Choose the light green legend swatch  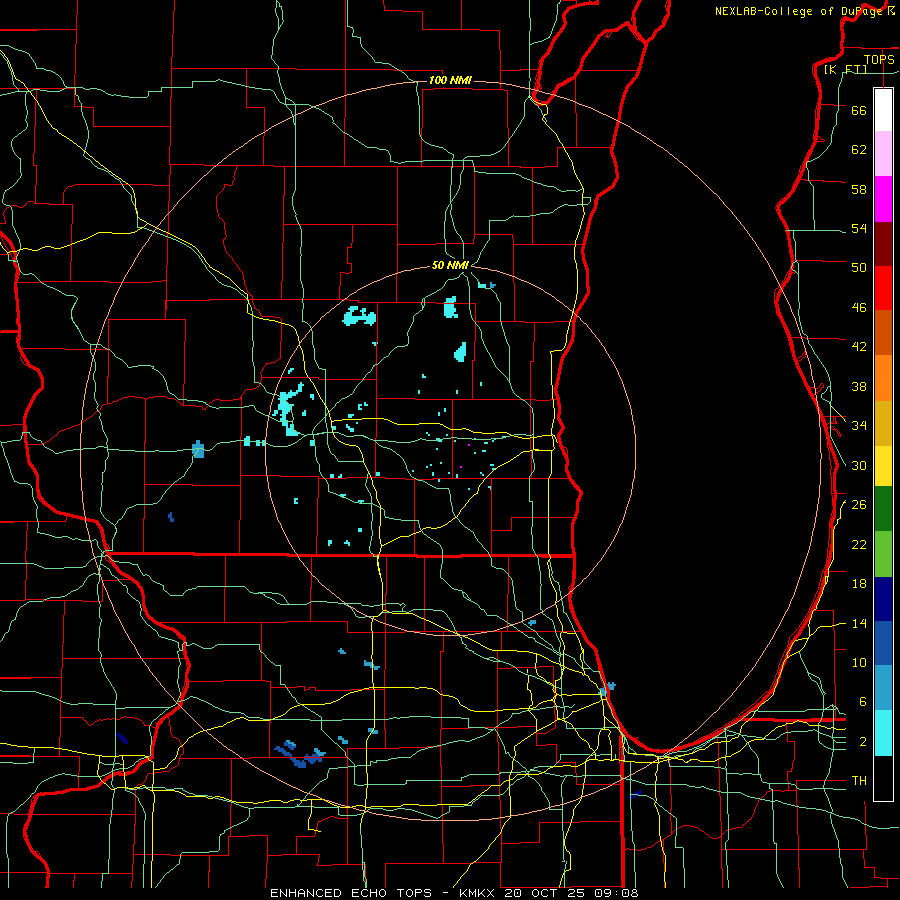click(883, 554)
